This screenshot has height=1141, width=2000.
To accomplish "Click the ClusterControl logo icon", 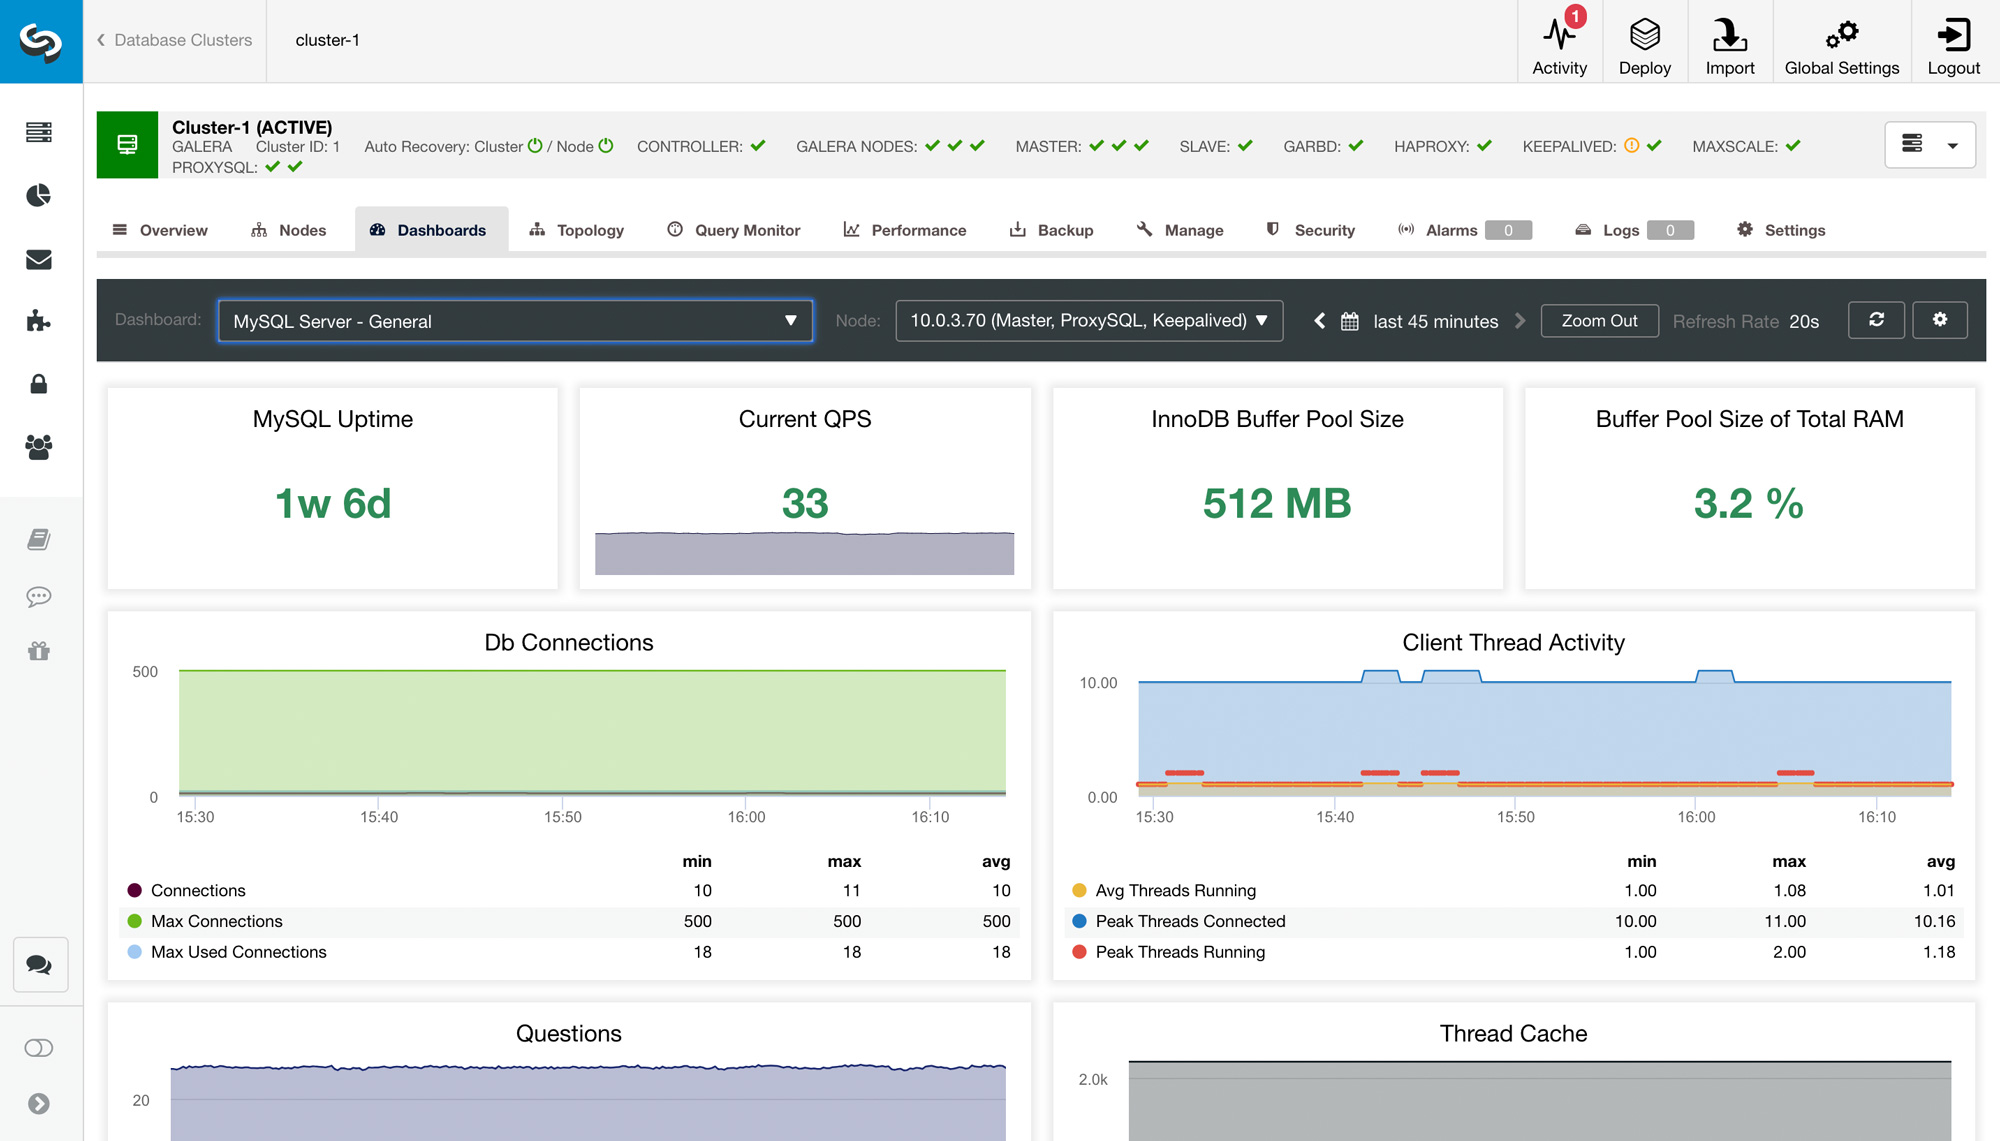I will tap(41, 41).
